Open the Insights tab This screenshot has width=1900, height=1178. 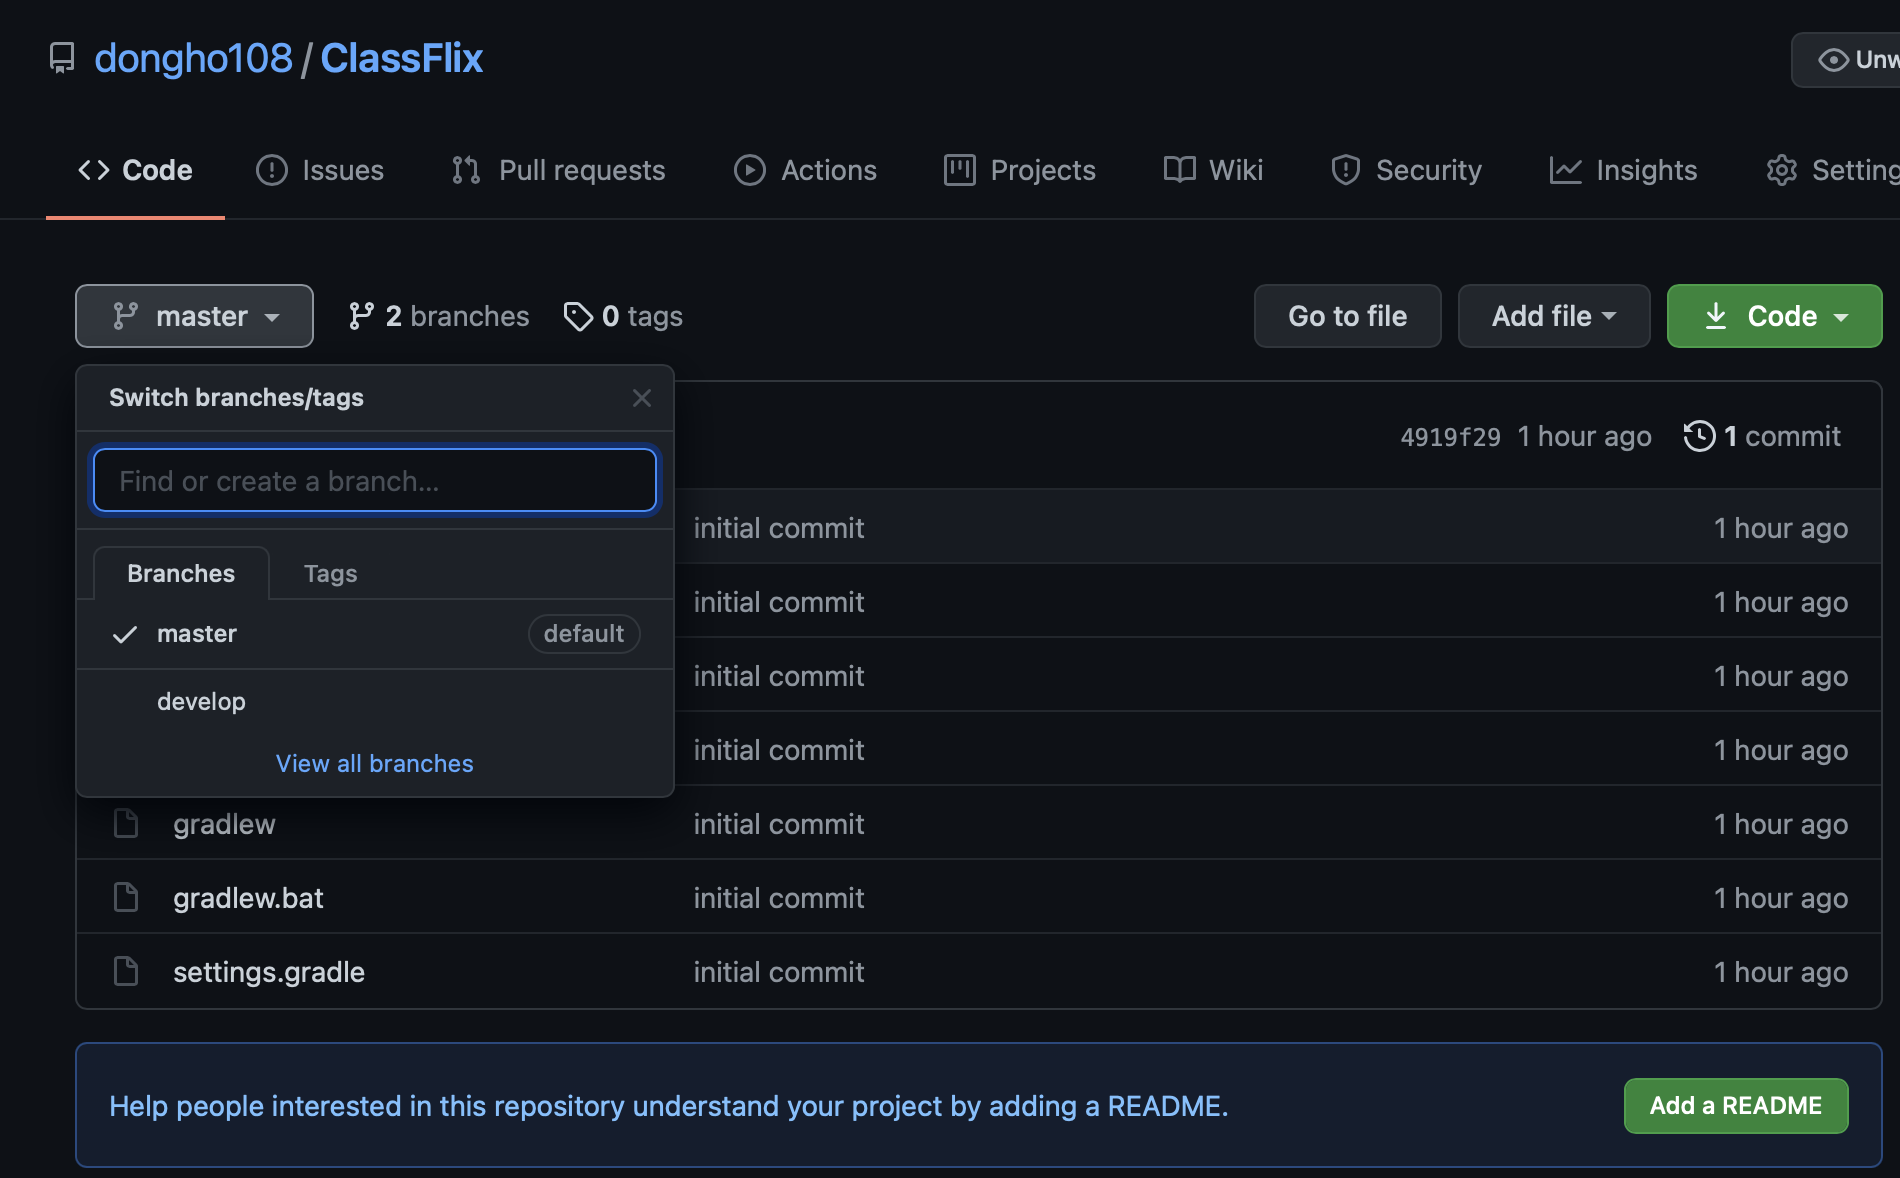[x=1623, y=170]
